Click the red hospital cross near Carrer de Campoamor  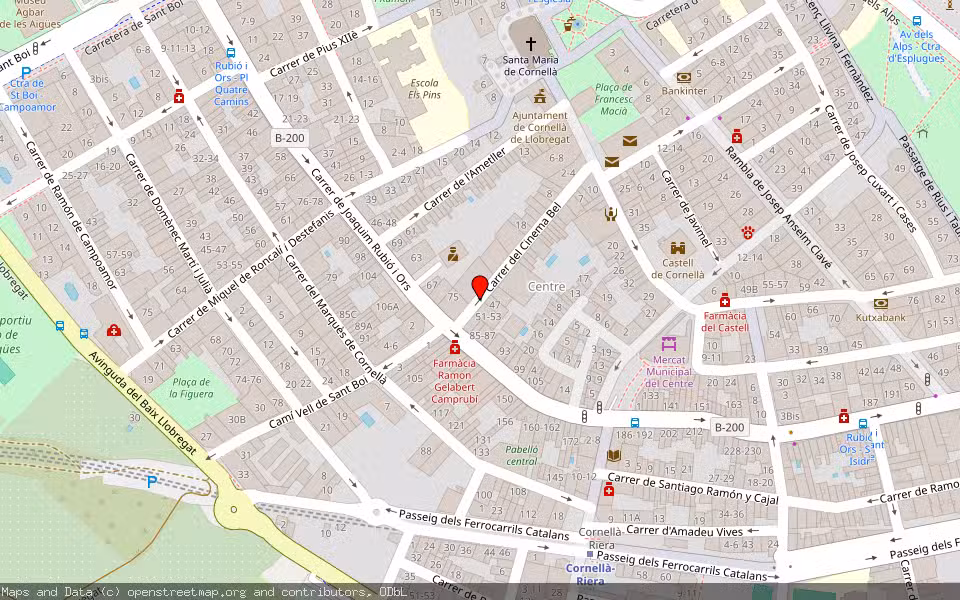[112, 331]
